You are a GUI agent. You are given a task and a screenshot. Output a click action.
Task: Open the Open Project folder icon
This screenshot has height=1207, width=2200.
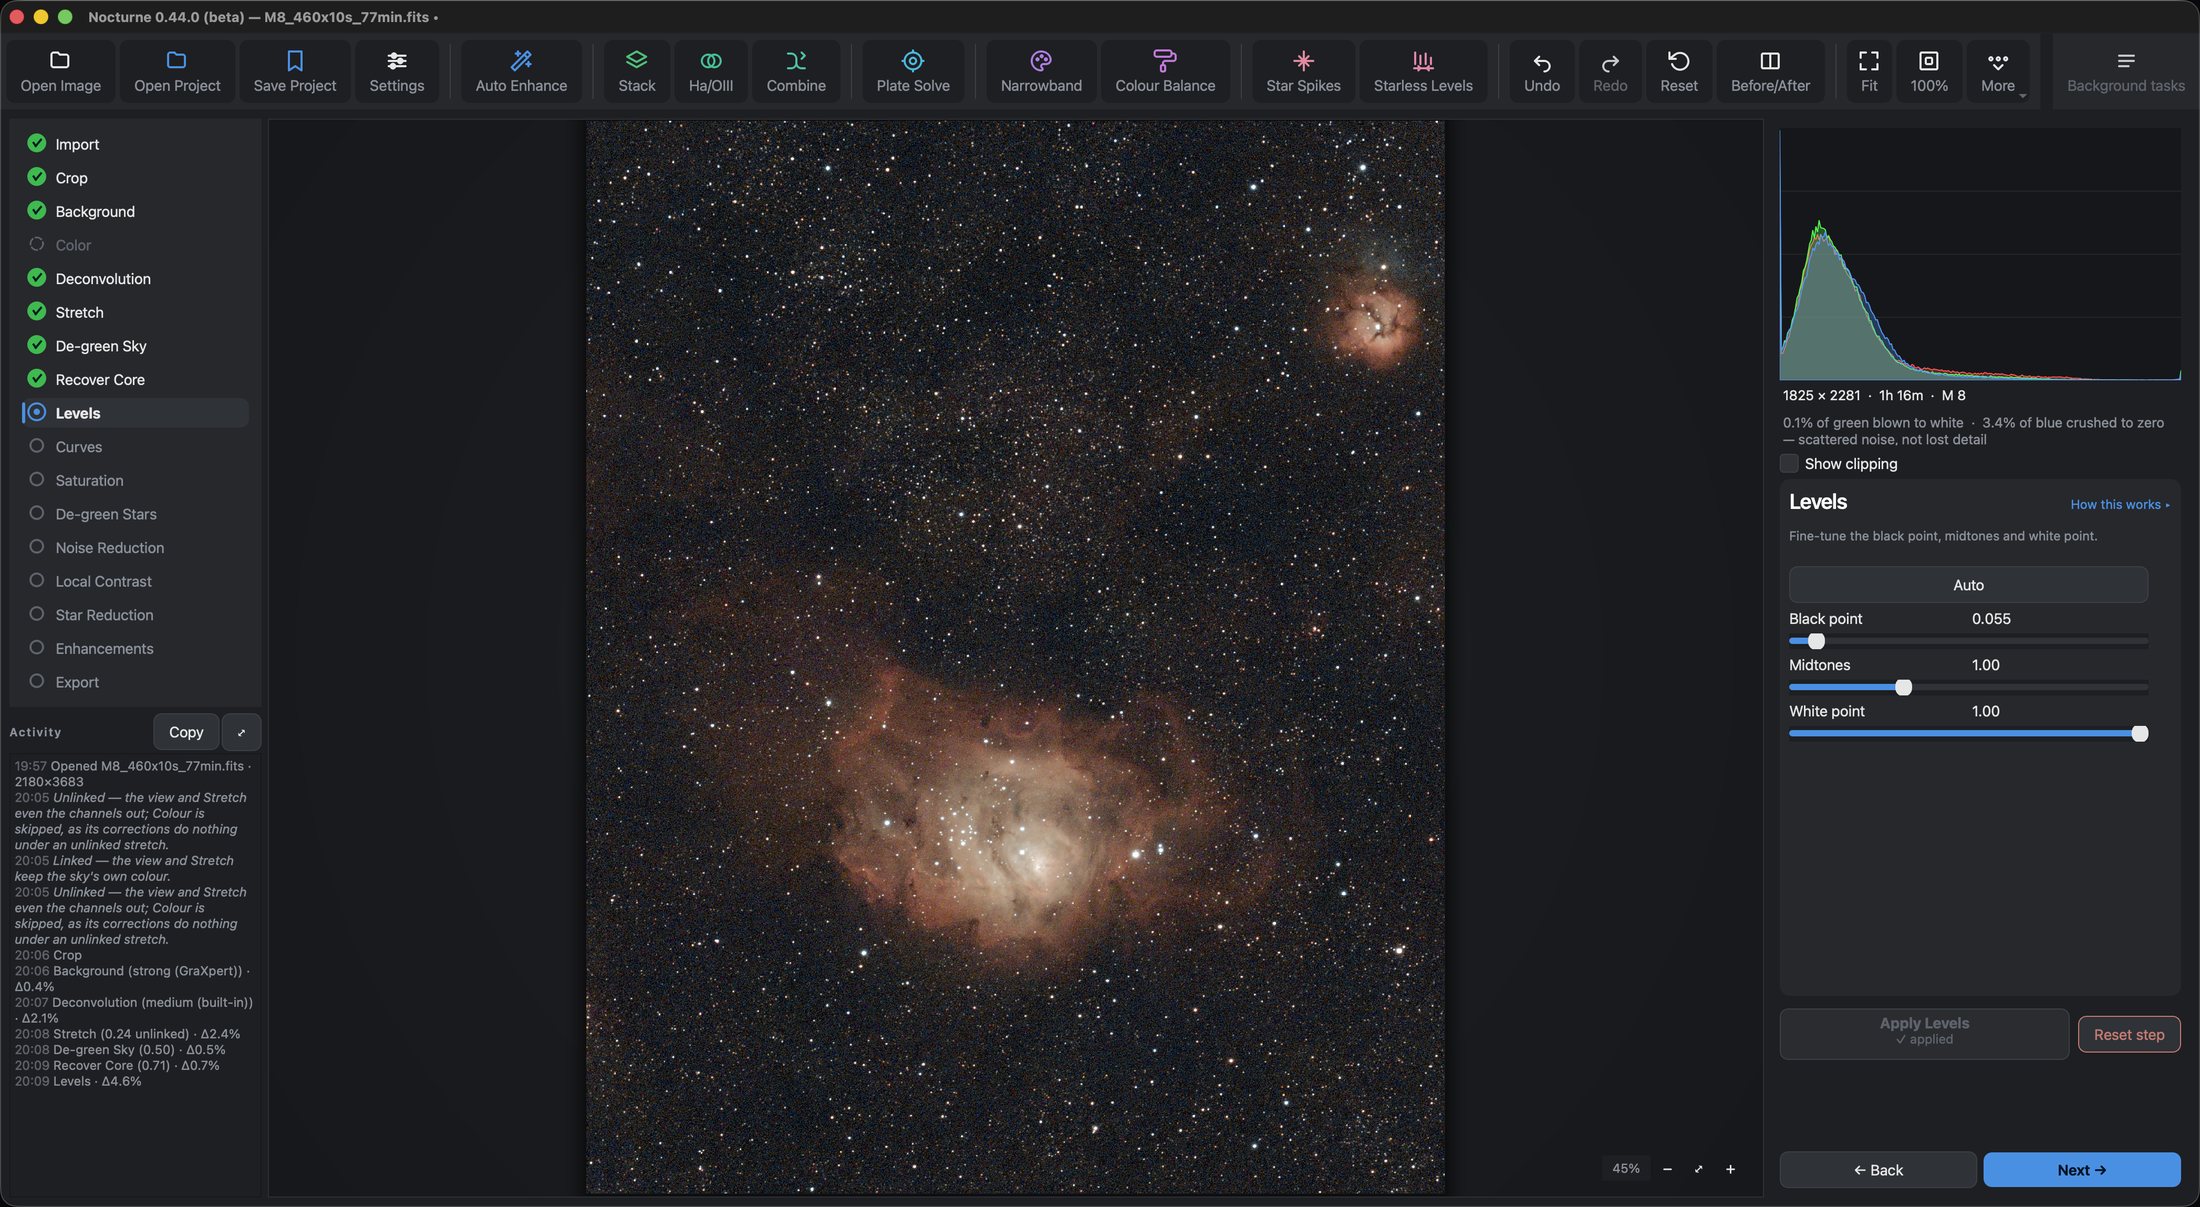click(x=176, y=61)
